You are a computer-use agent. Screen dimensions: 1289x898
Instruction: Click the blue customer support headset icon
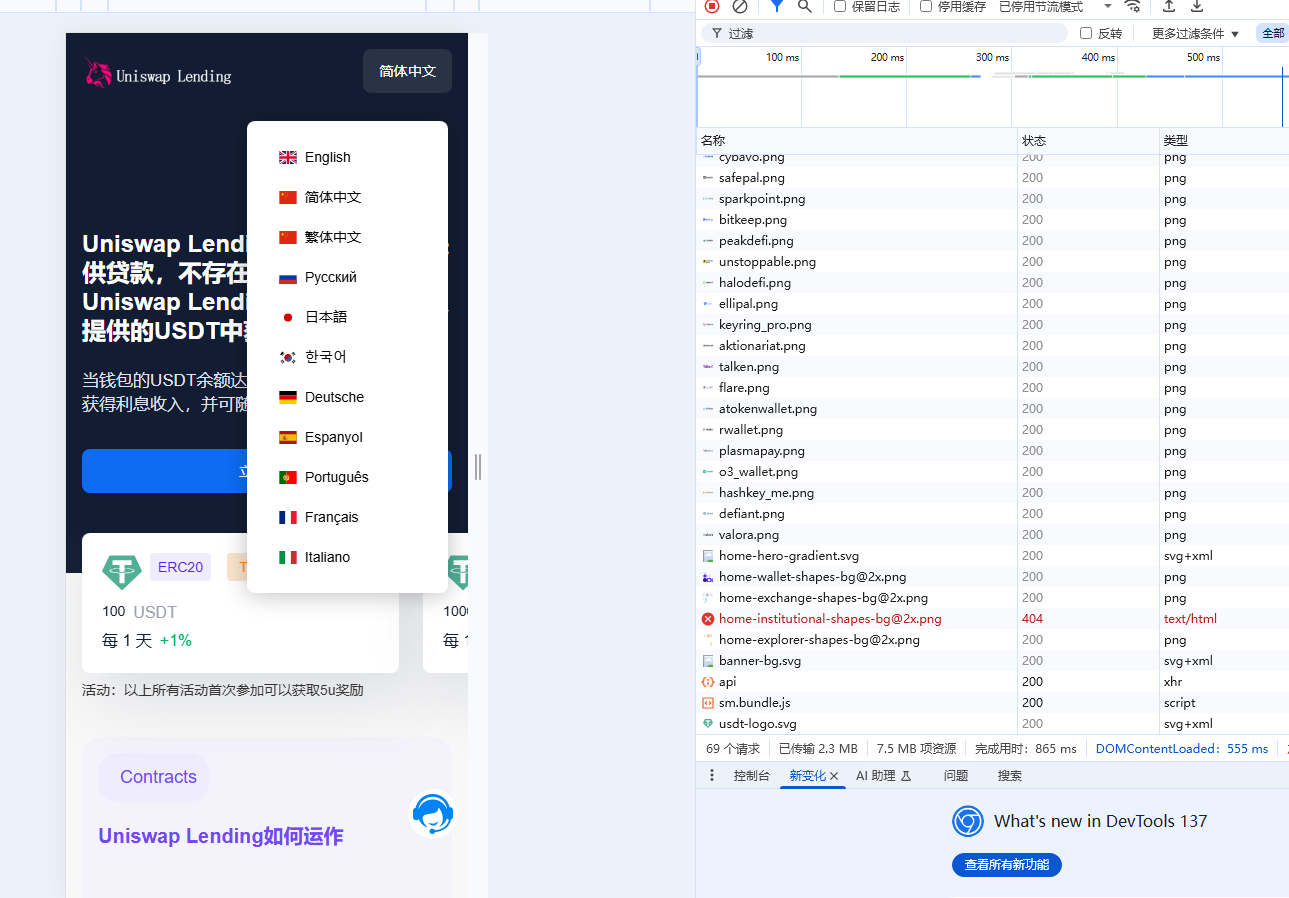pyautogui.click(x=433, y=814)
